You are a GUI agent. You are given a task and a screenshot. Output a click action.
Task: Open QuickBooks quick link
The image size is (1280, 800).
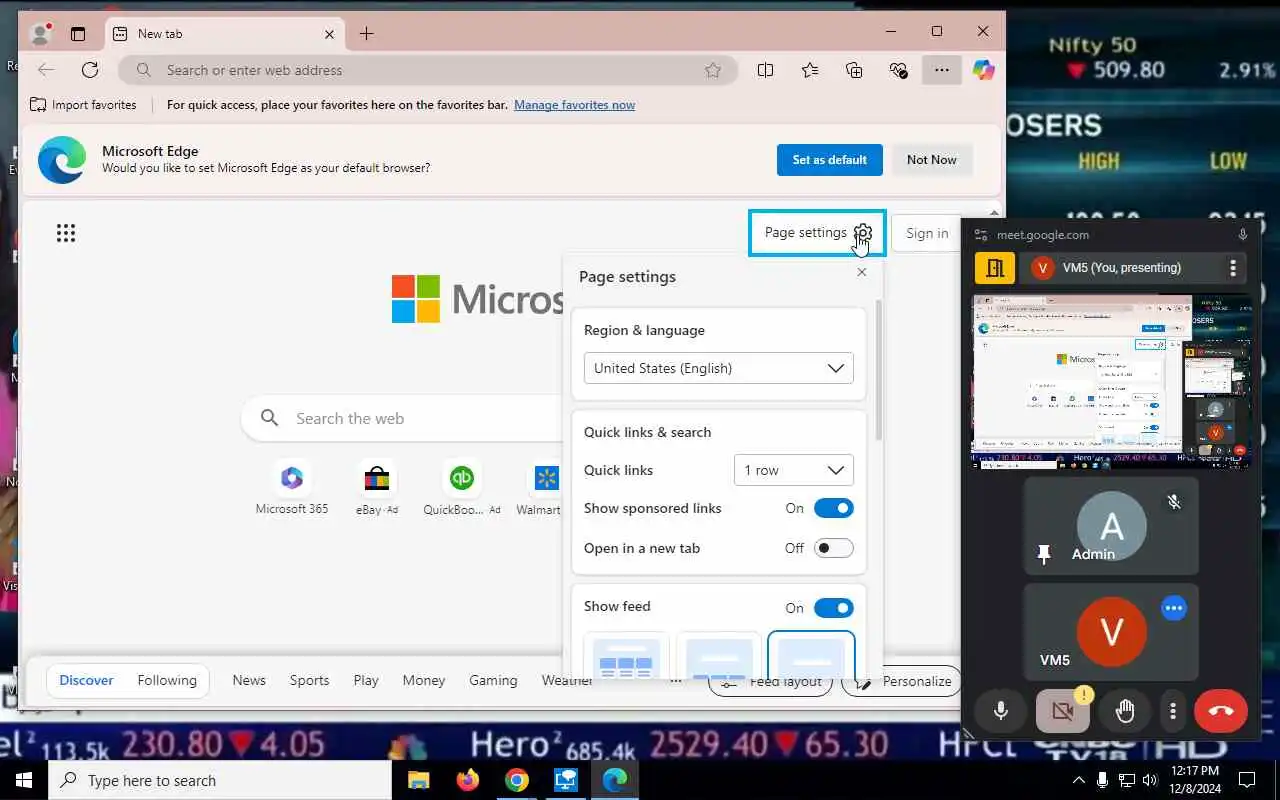click(x=461, y=489)
